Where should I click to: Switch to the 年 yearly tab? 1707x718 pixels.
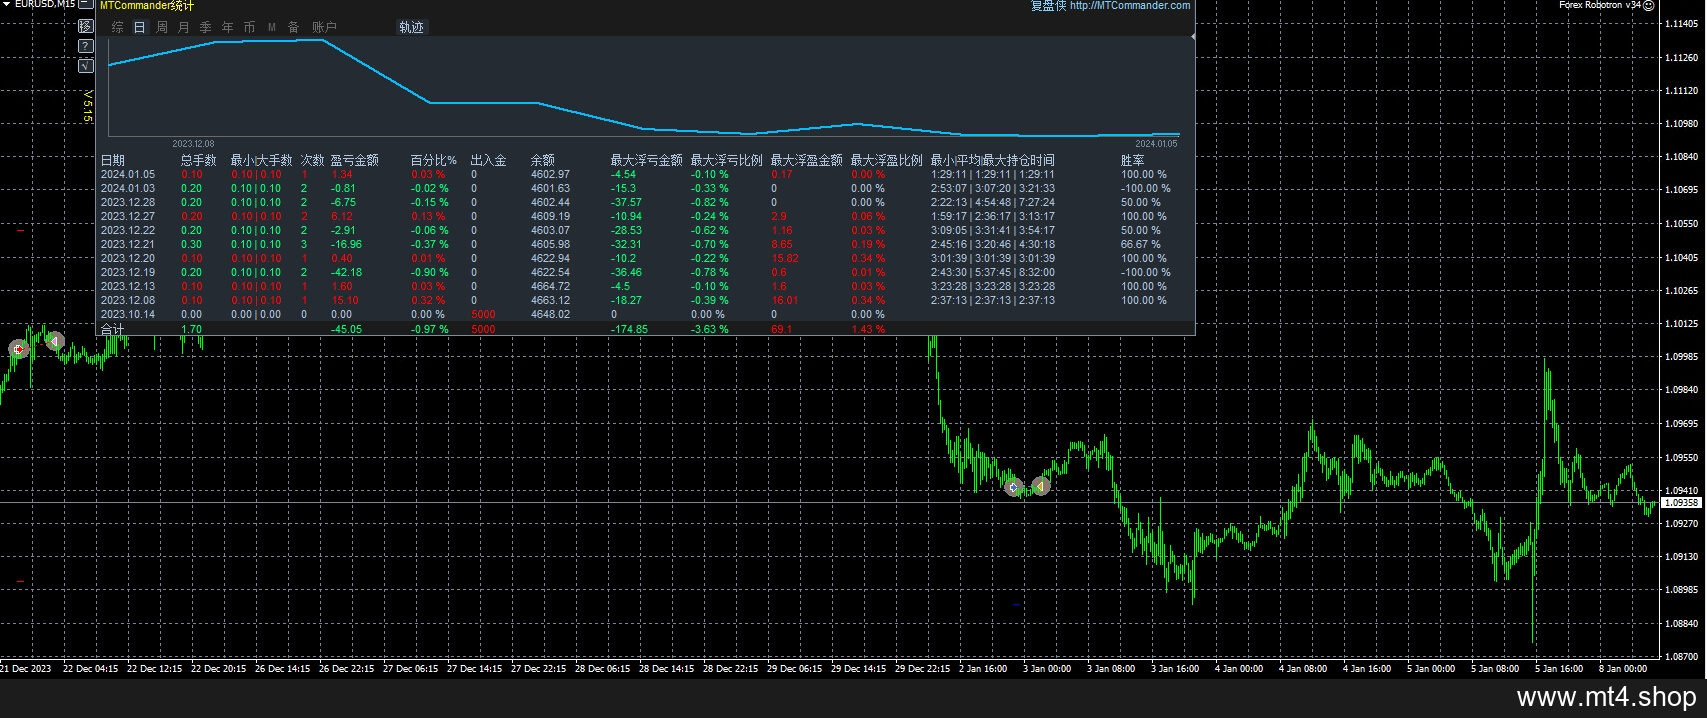pyautogui.click(x=227, y=27)
